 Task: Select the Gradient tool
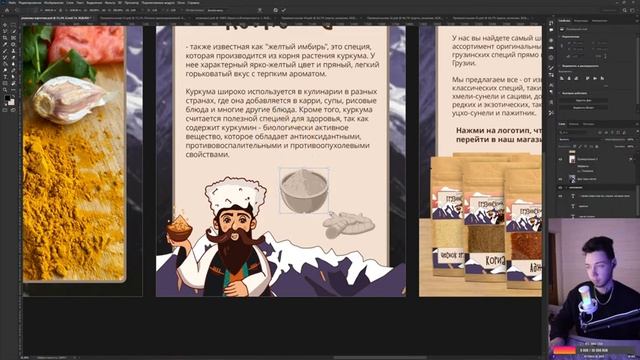5,64
